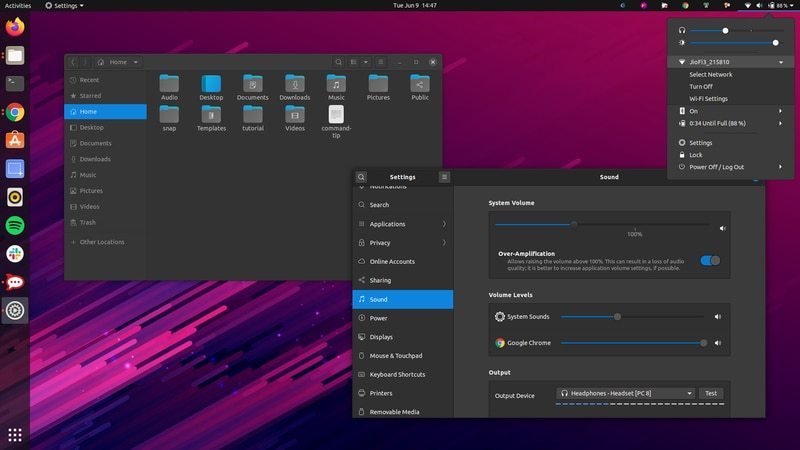This screenshot has height=450, width=800.
Task: Expand the Output Device dropdown
Action: 625,393
